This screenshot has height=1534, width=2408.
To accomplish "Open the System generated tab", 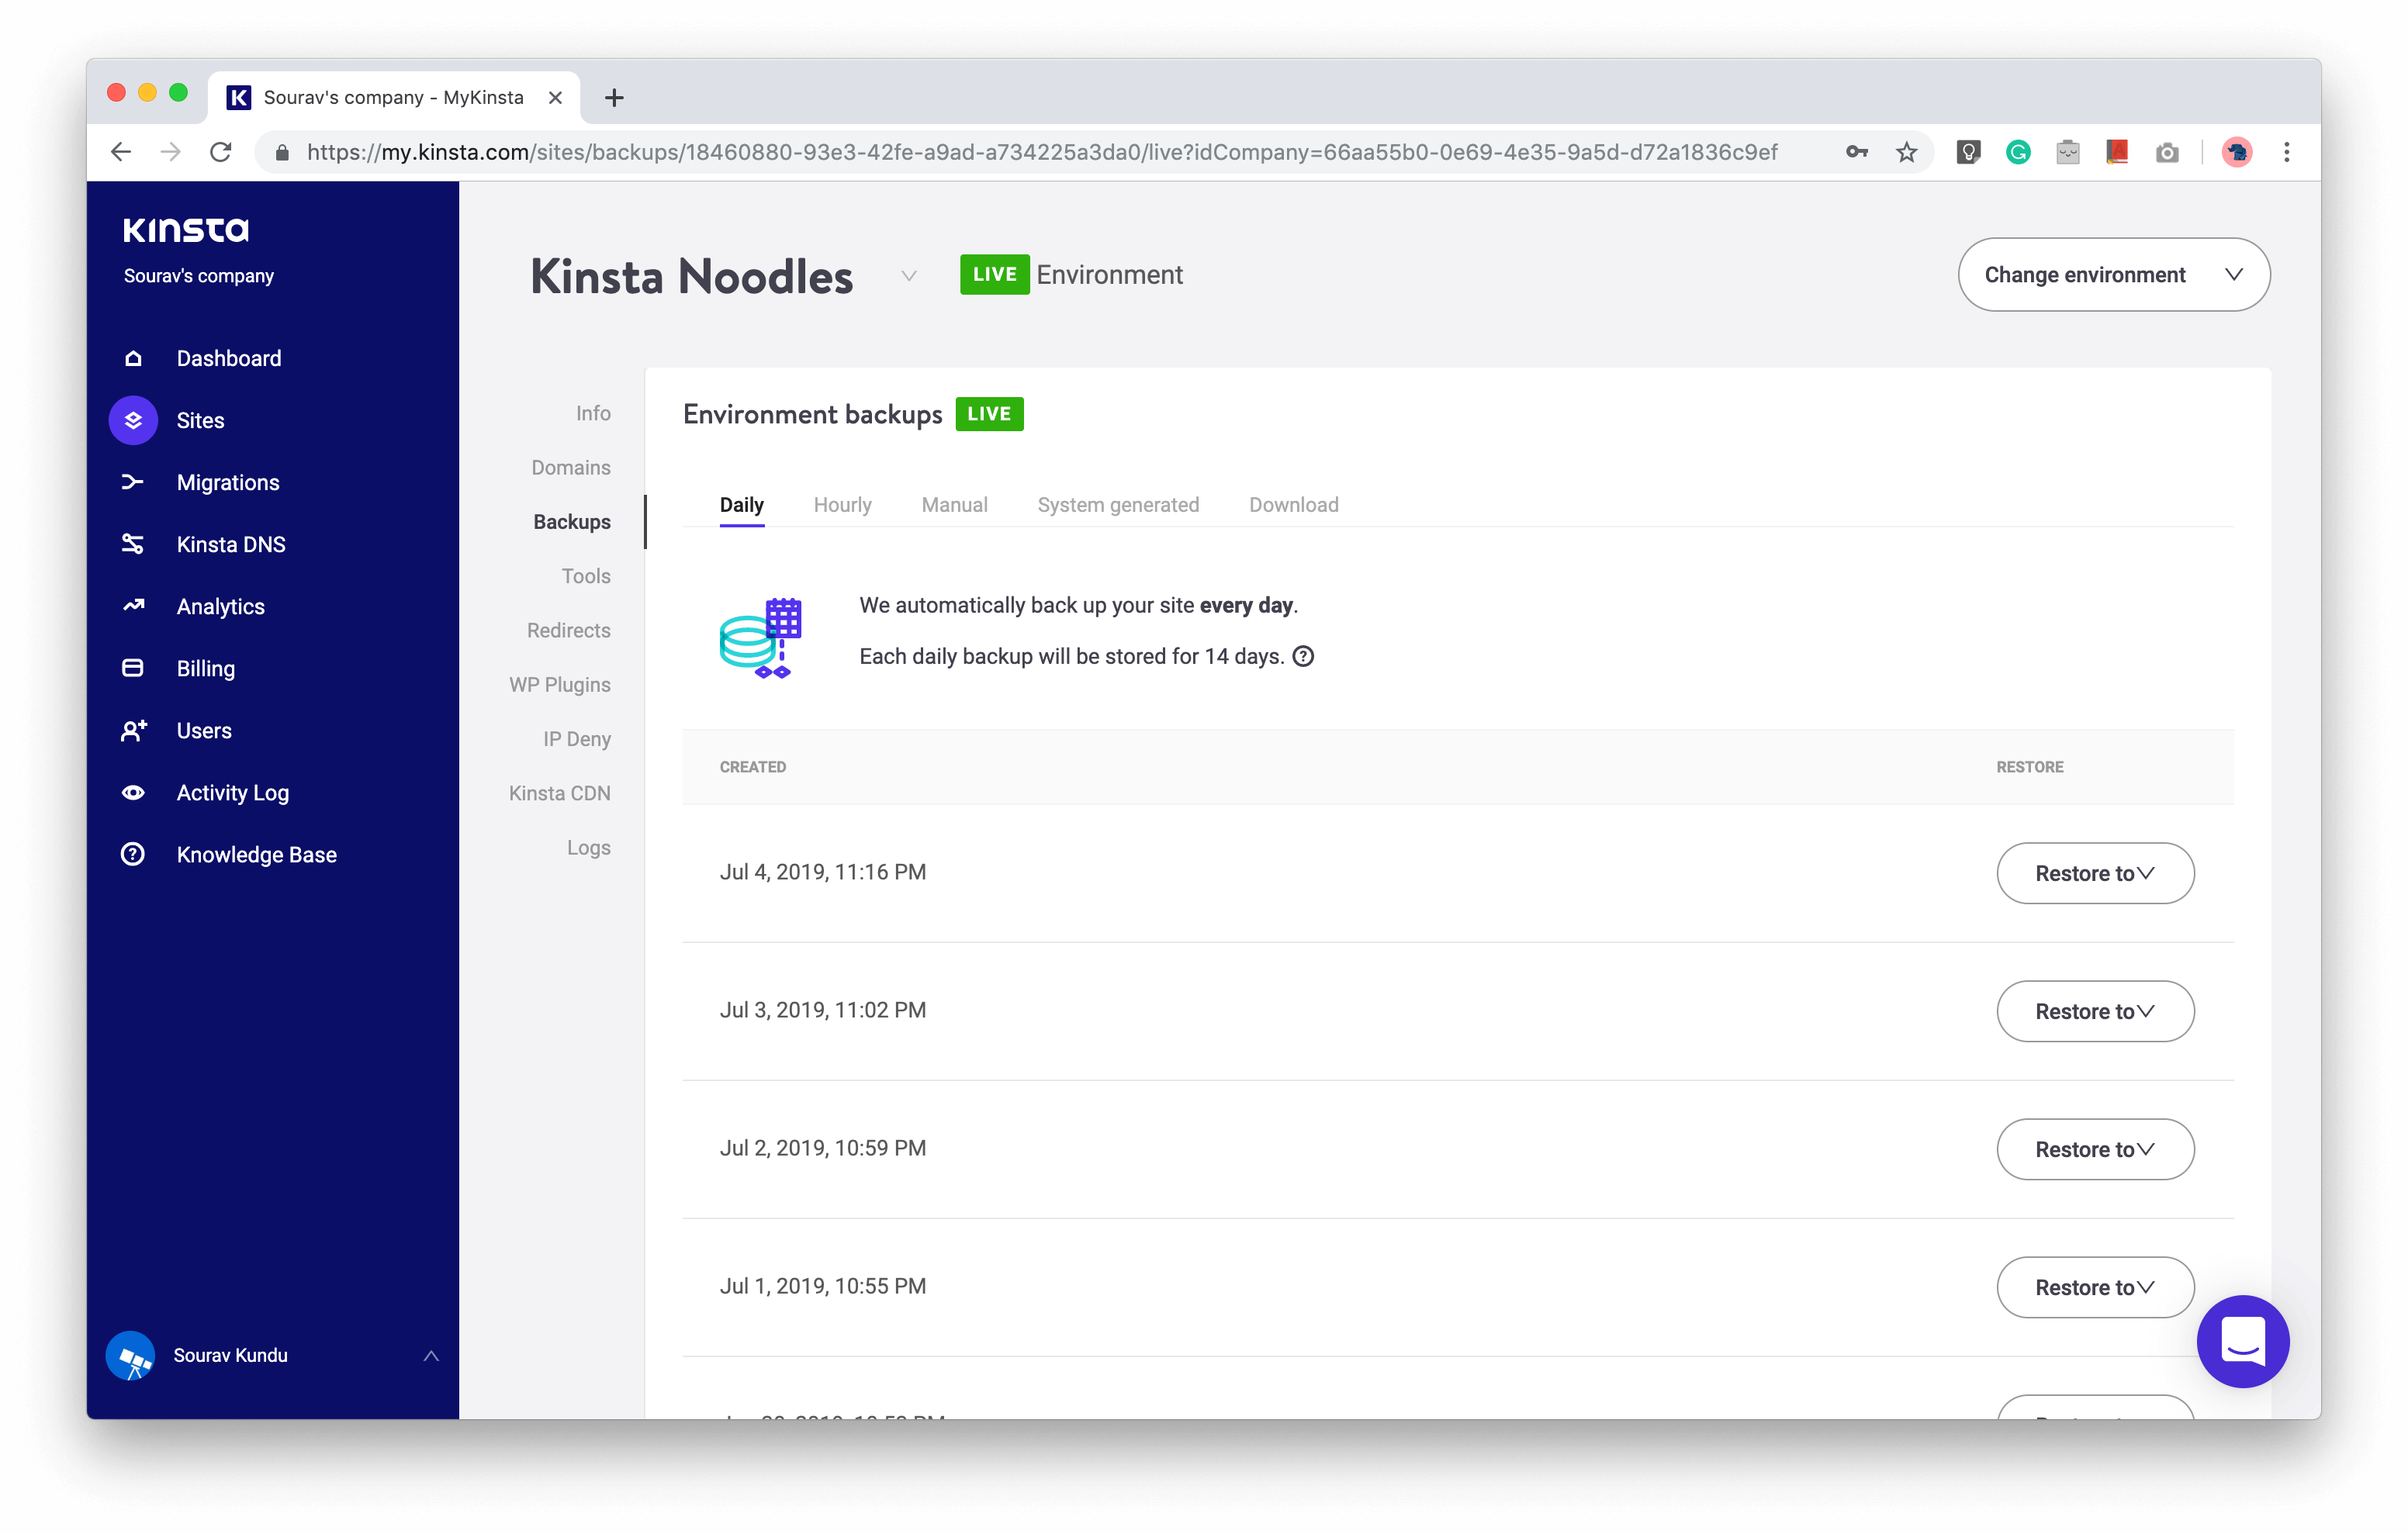I will 1118,504.
